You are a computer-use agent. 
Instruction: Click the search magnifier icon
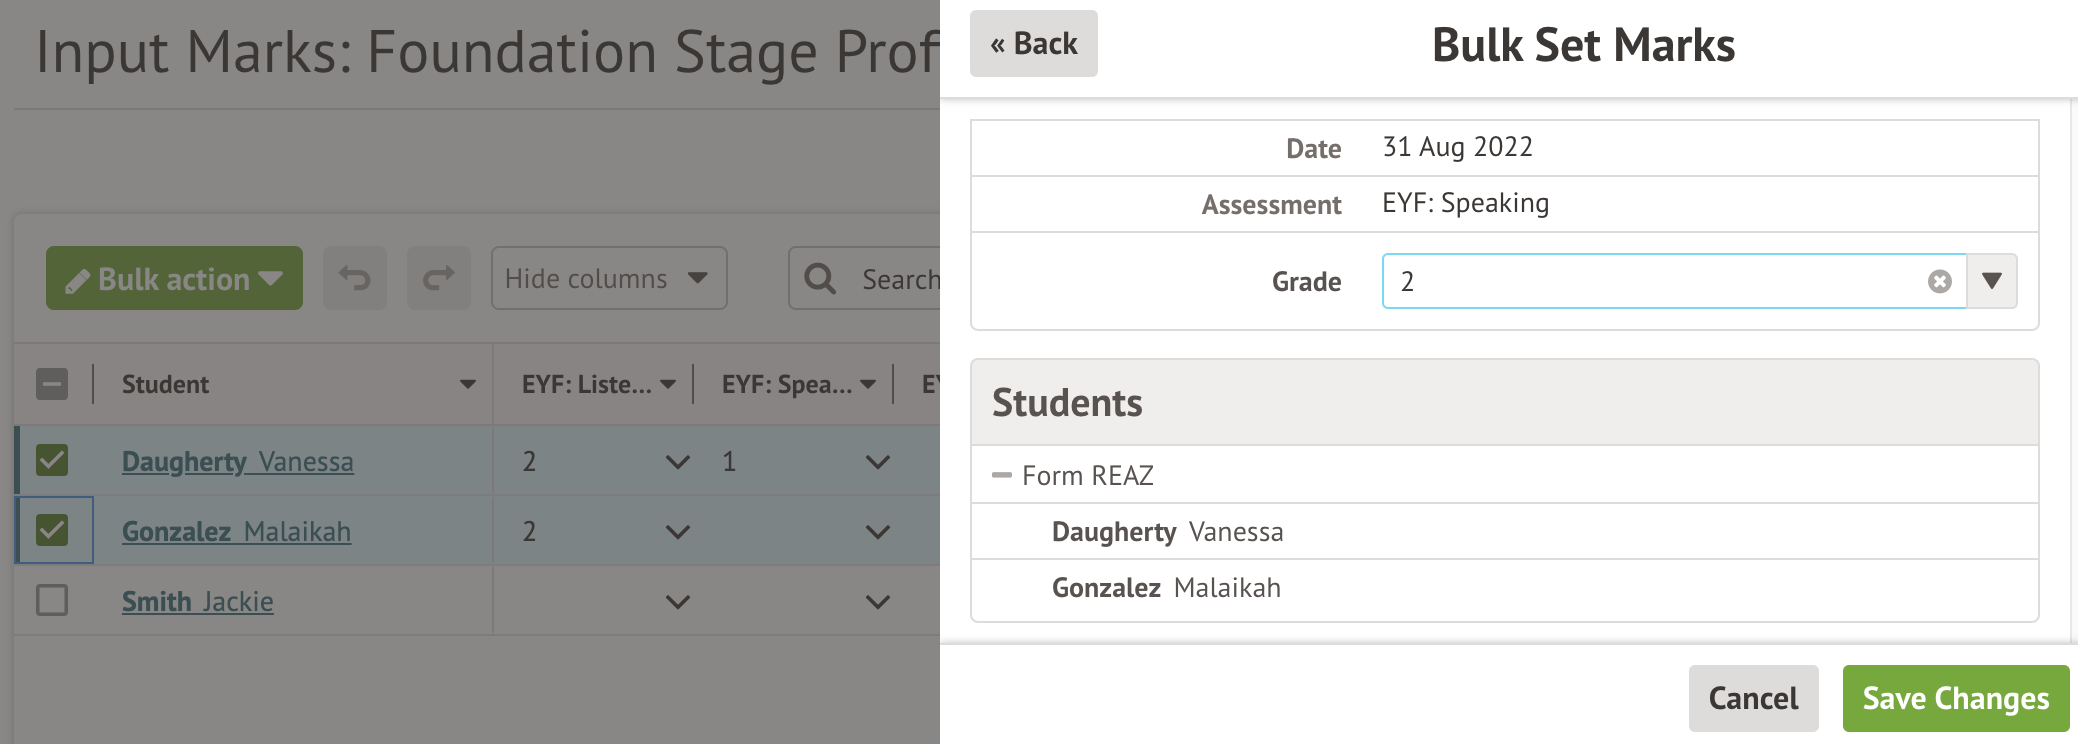point(820,278)
